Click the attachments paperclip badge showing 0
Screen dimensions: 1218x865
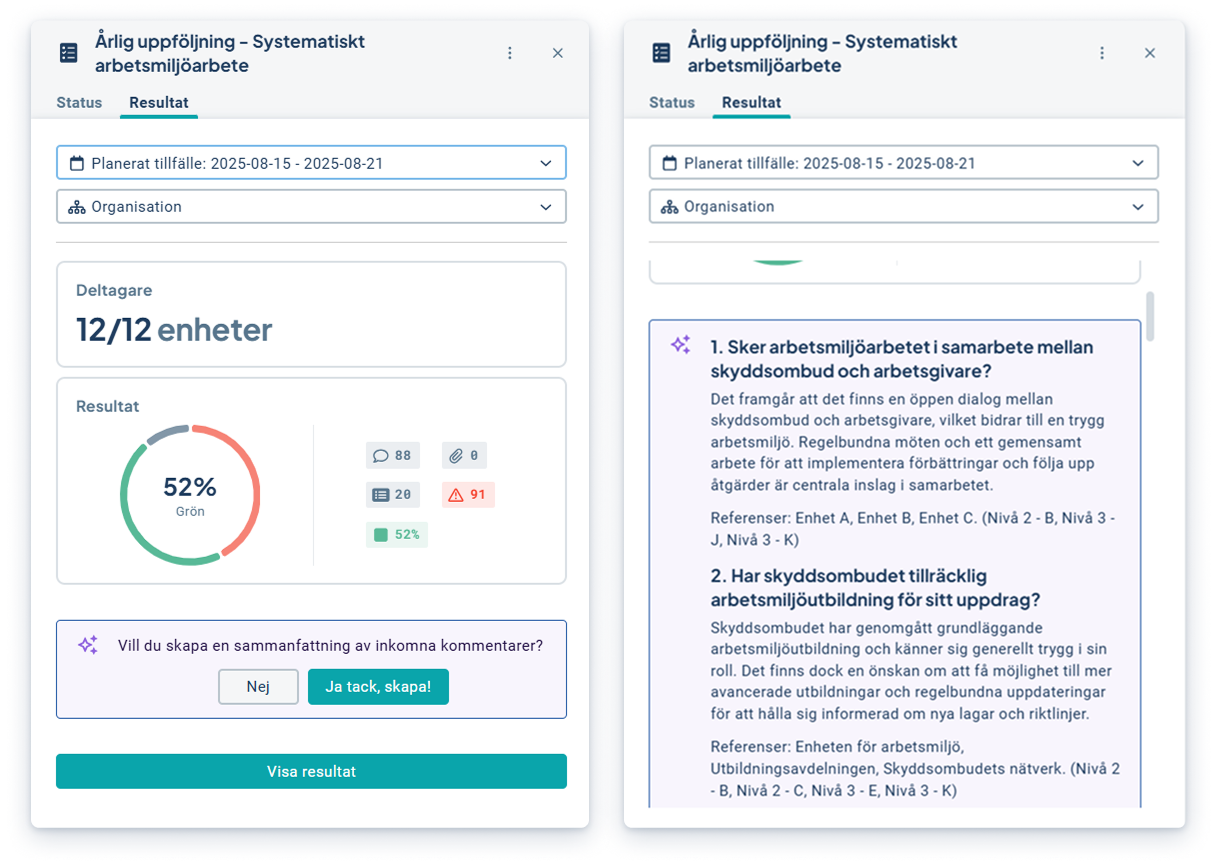tap(464, 456)
